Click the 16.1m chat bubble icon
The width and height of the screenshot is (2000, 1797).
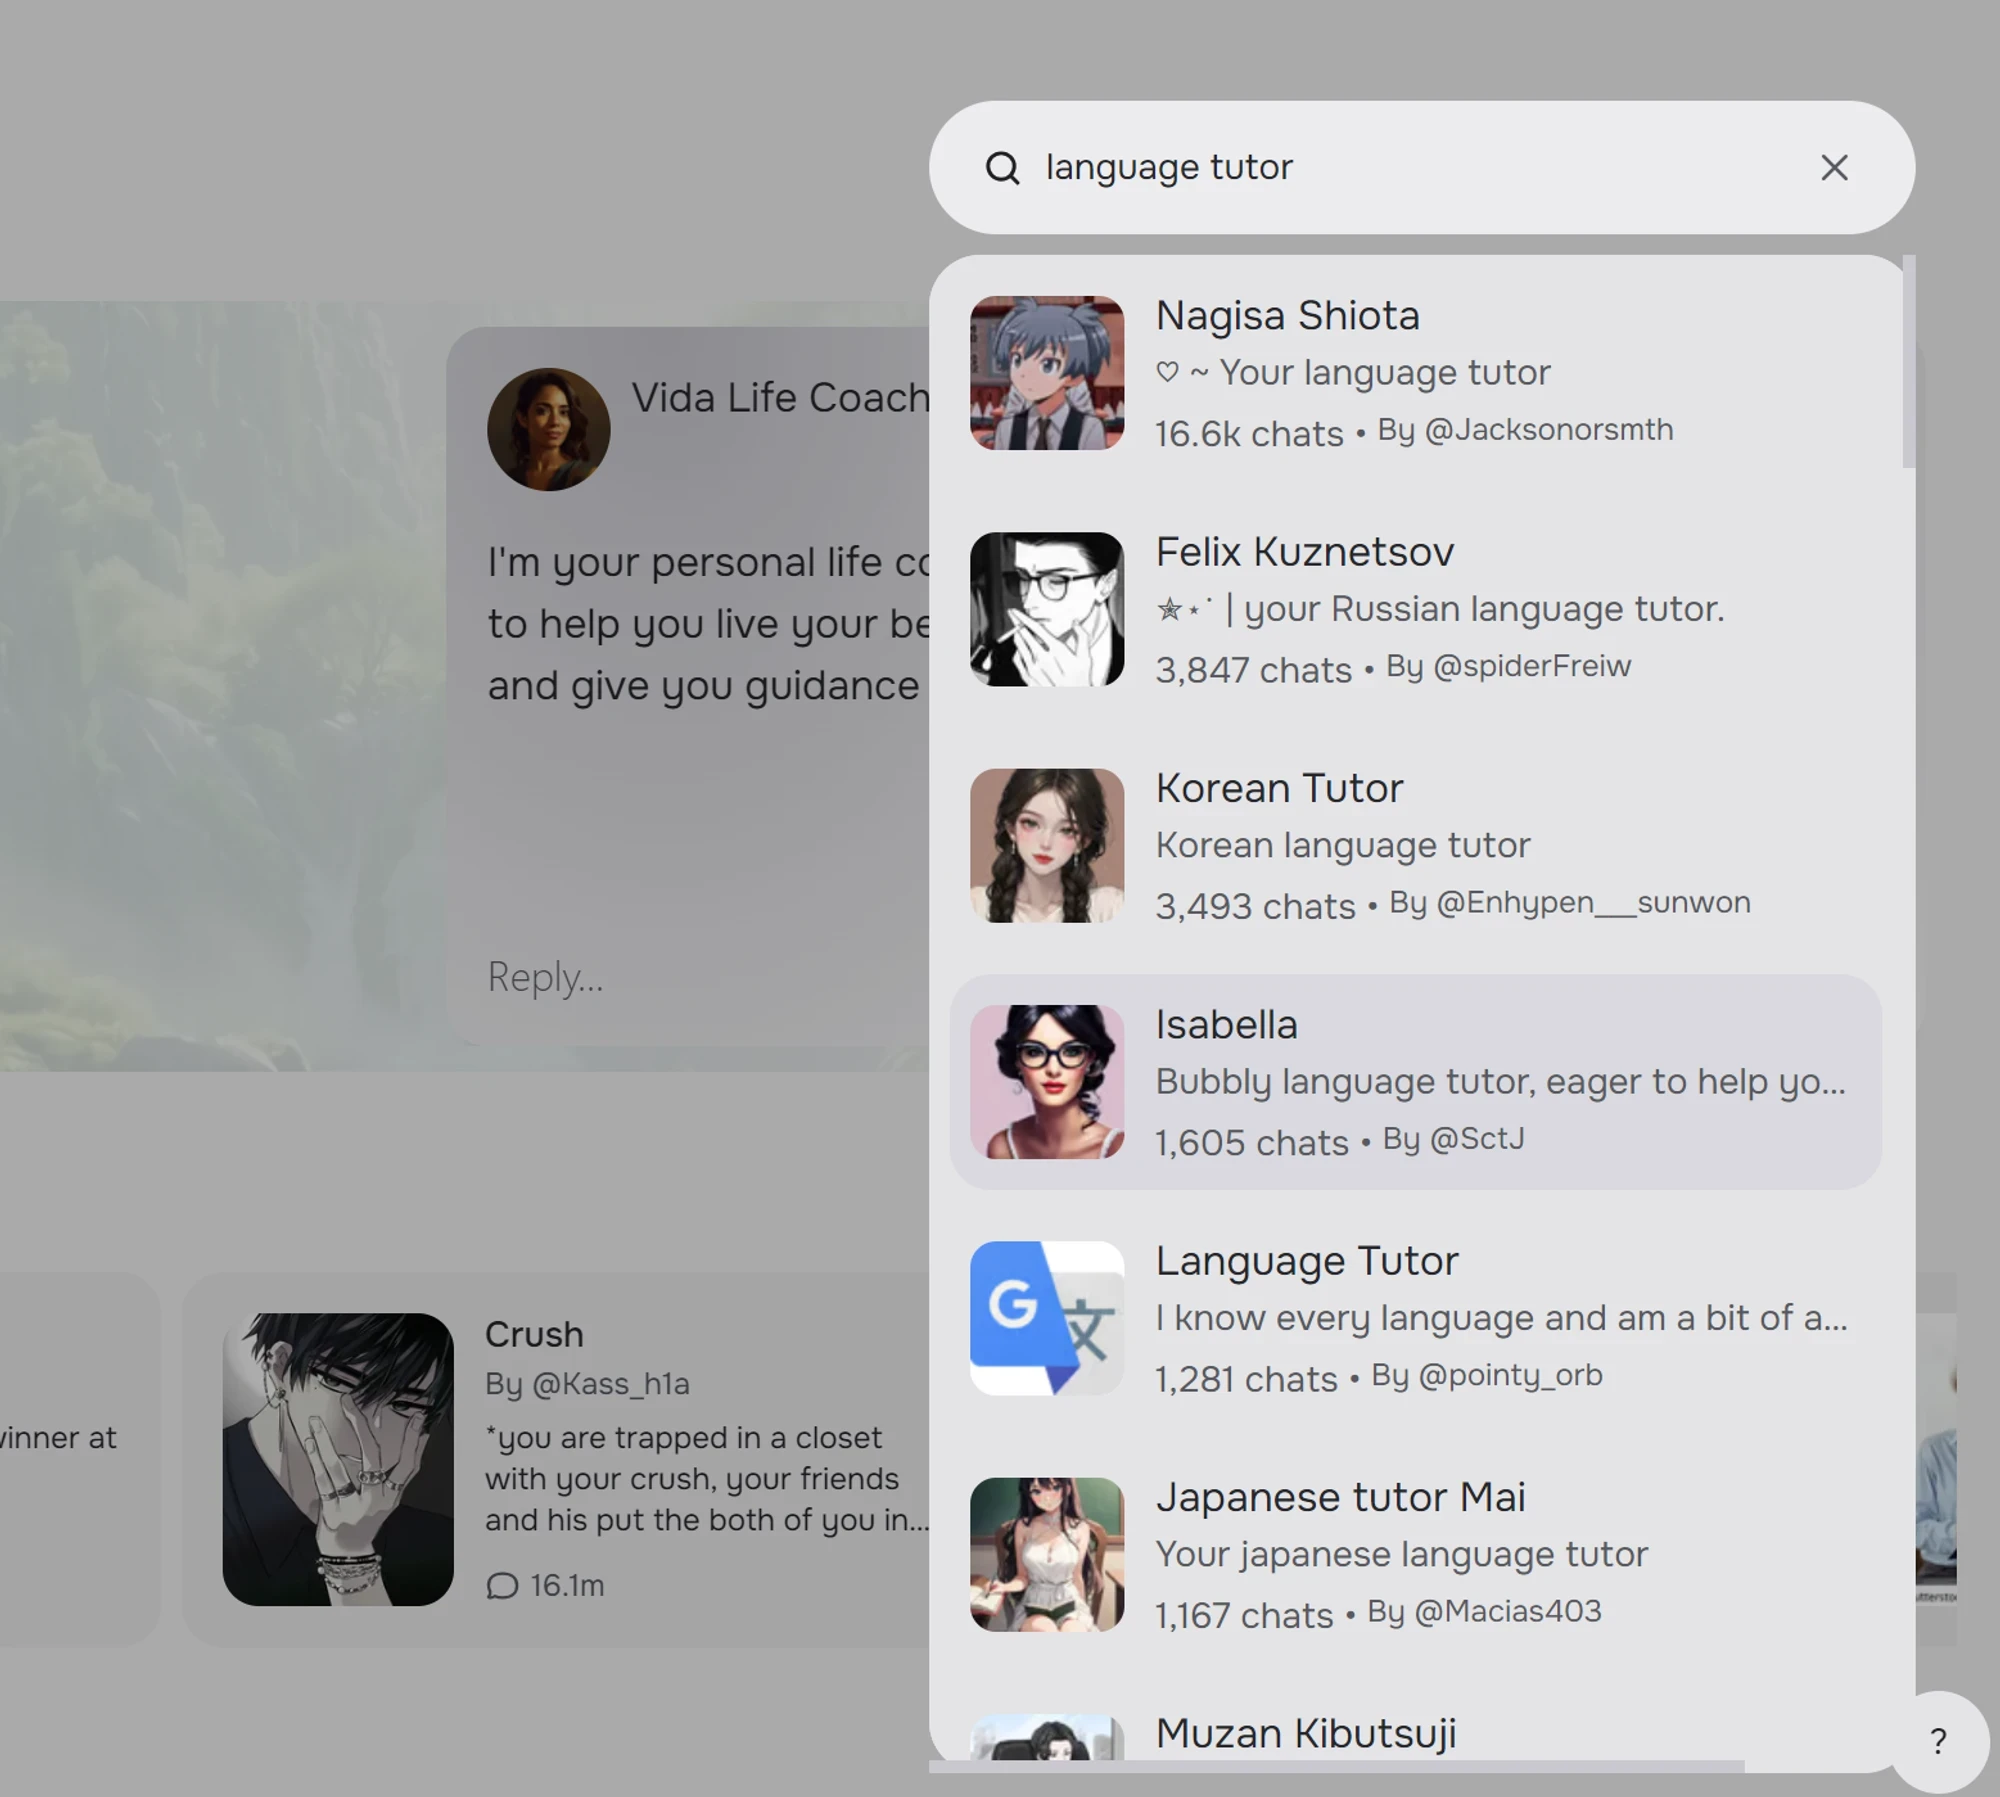click(502, 1586)
